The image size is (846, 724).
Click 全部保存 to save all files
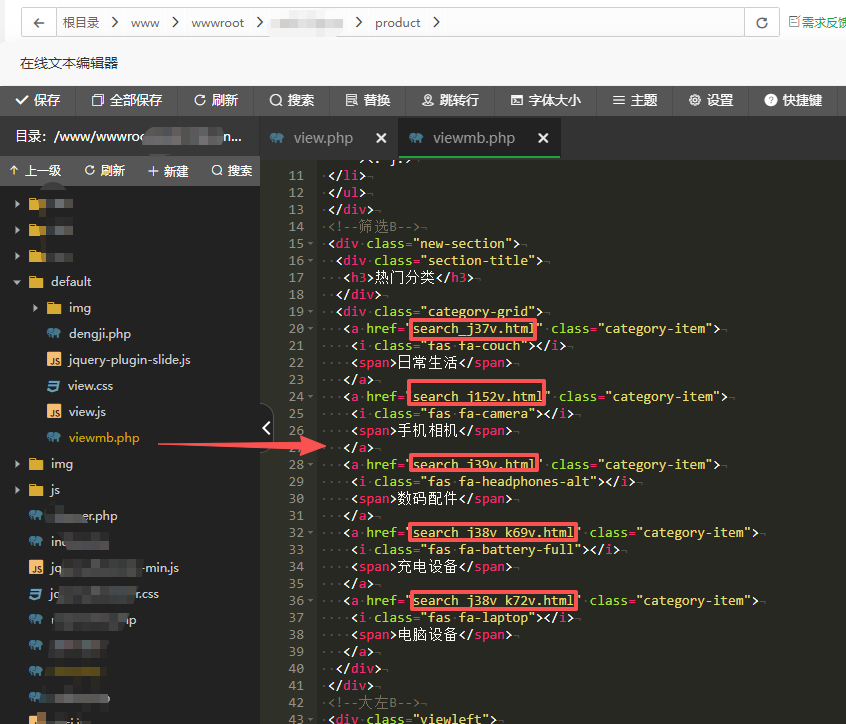127,100
